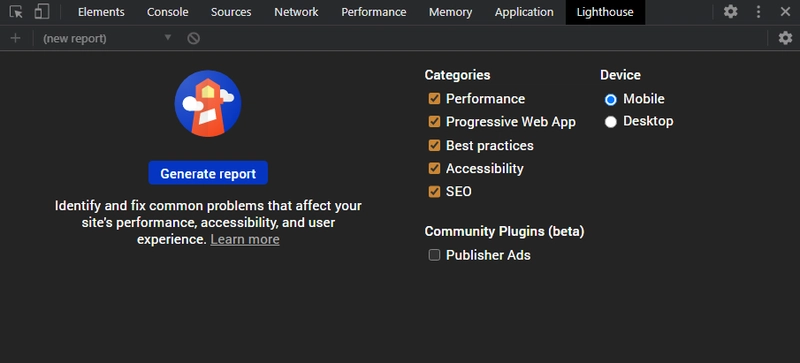Open Lighthouse settings gear icon
This screenshot has width=800, height=363.
click(x=785, y=38)
